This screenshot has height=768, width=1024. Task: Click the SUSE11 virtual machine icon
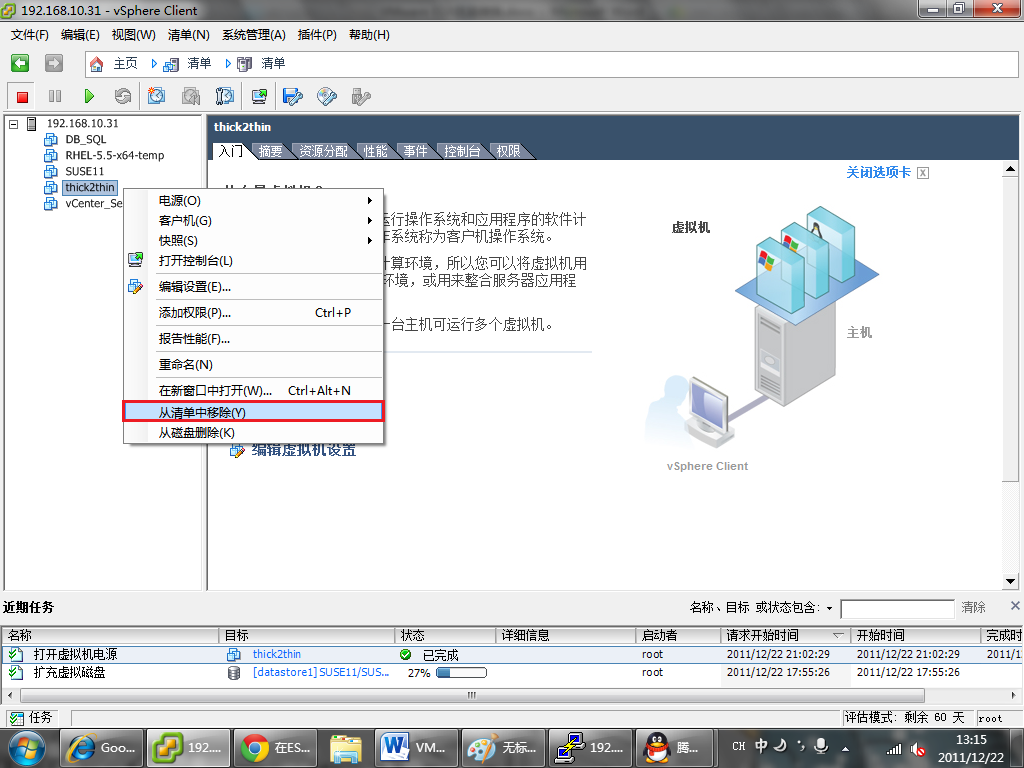coord(51,172)
